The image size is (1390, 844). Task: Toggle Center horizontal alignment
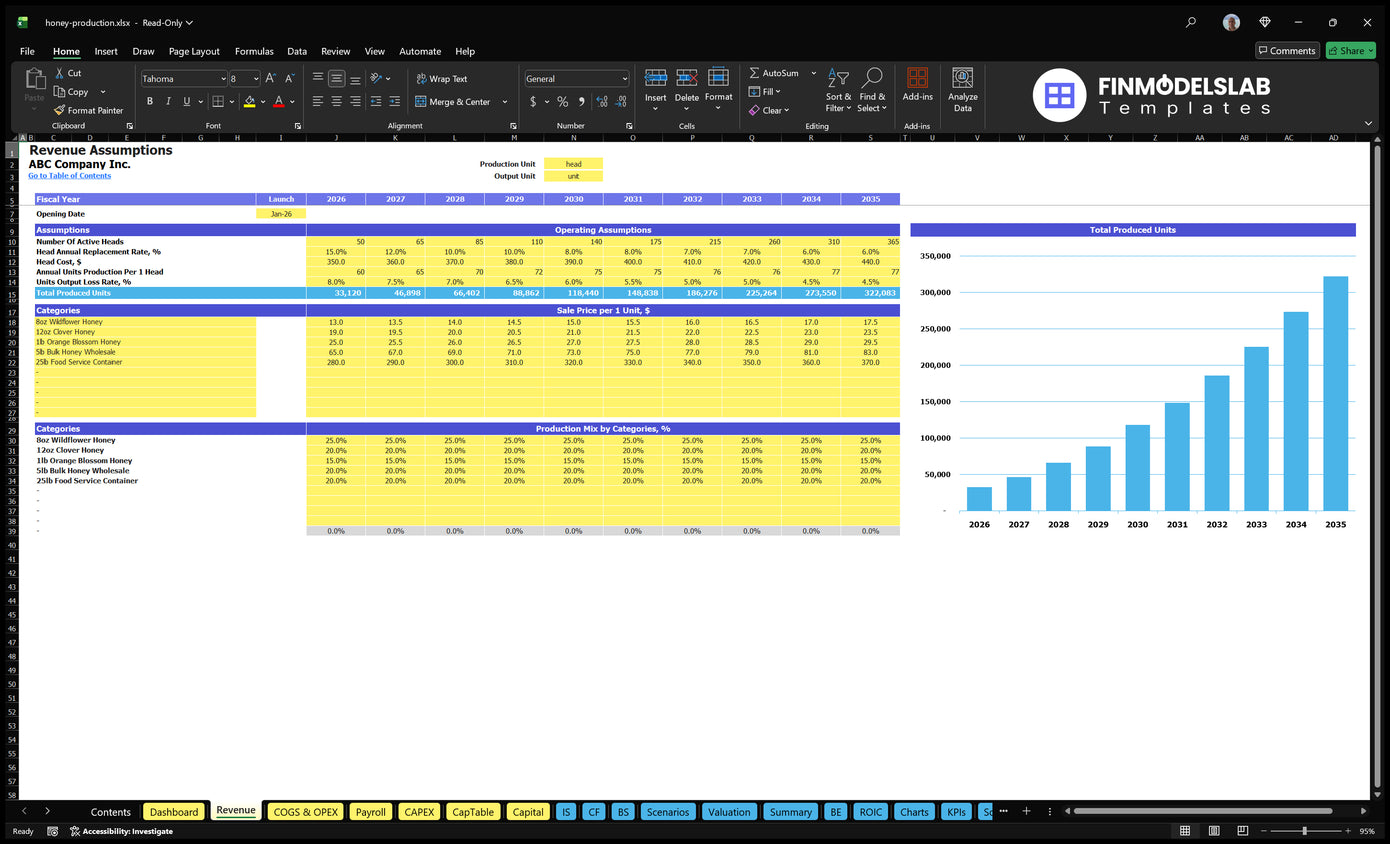(x=337, y=101)
